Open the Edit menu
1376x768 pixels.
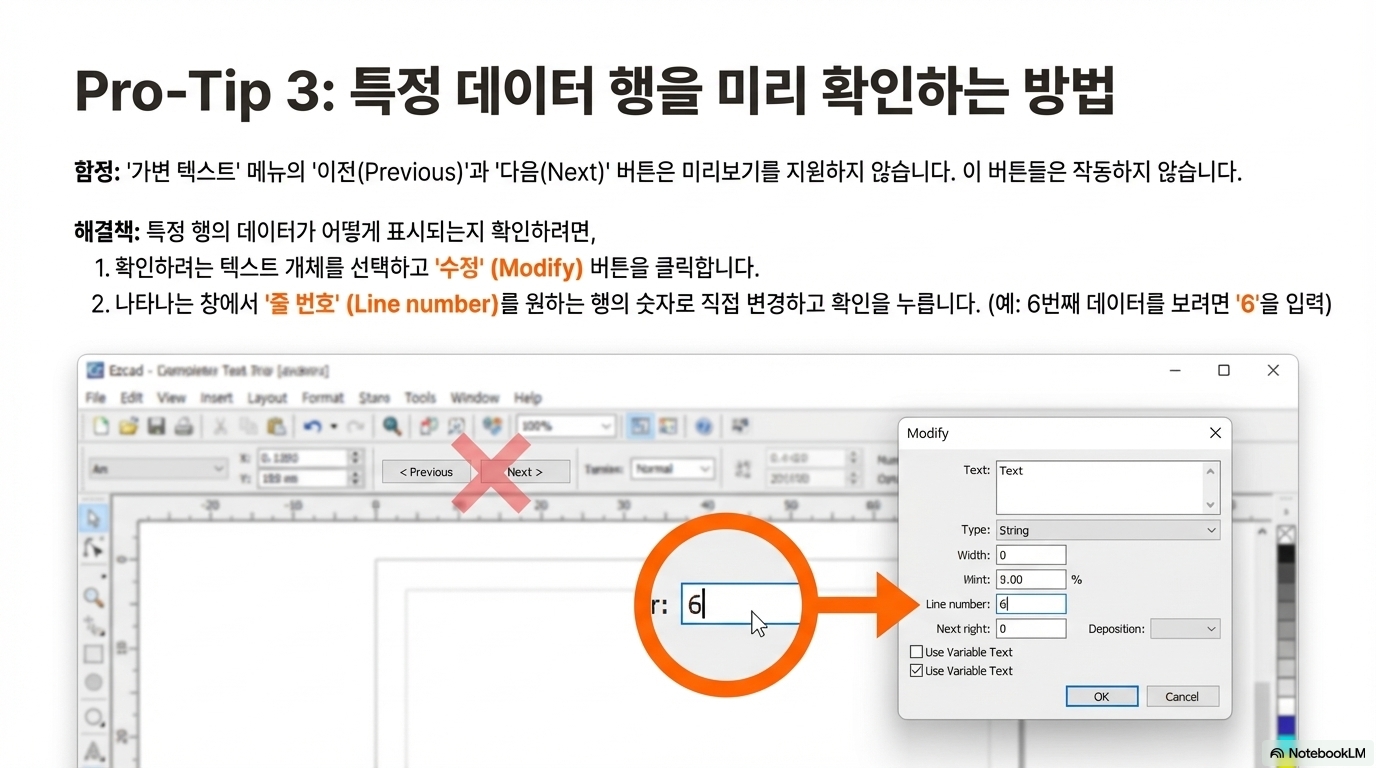coord(131,398)
